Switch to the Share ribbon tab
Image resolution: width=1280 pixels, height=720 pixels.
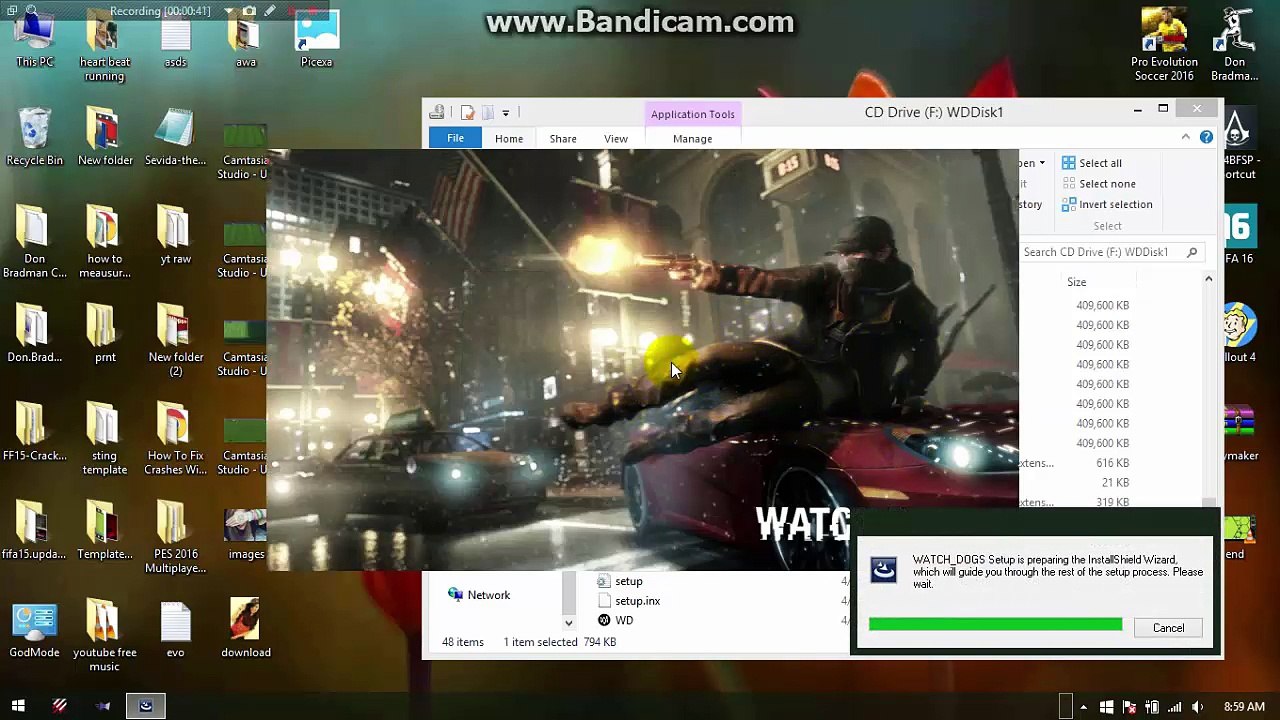[562, 139]
